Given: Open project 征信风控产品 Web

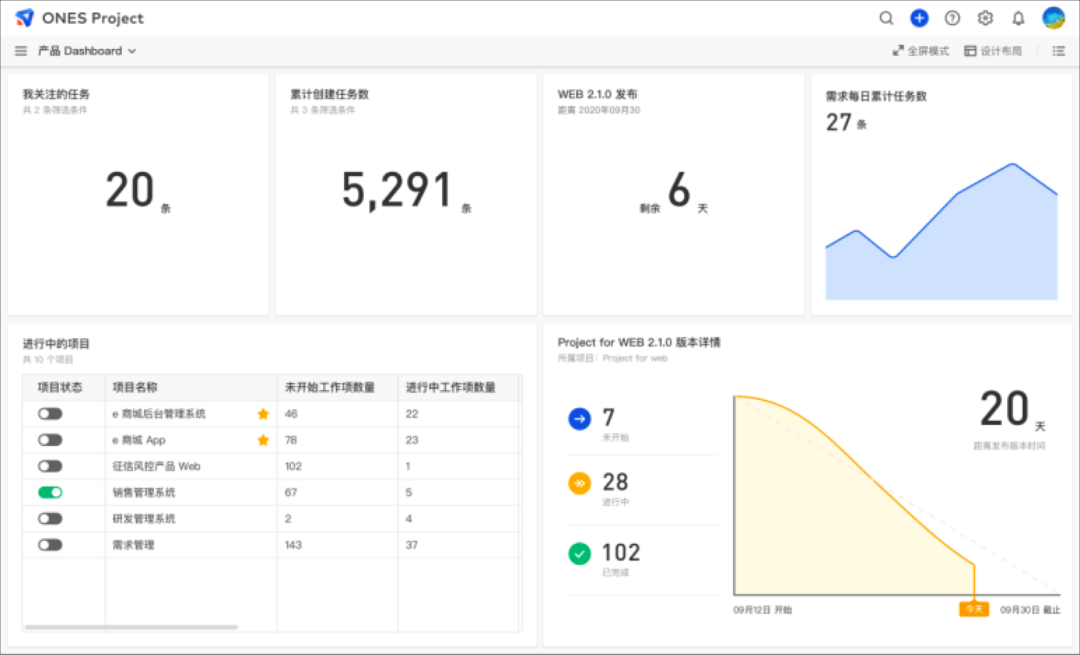Looking at the screenshot, I should [156, 466].
